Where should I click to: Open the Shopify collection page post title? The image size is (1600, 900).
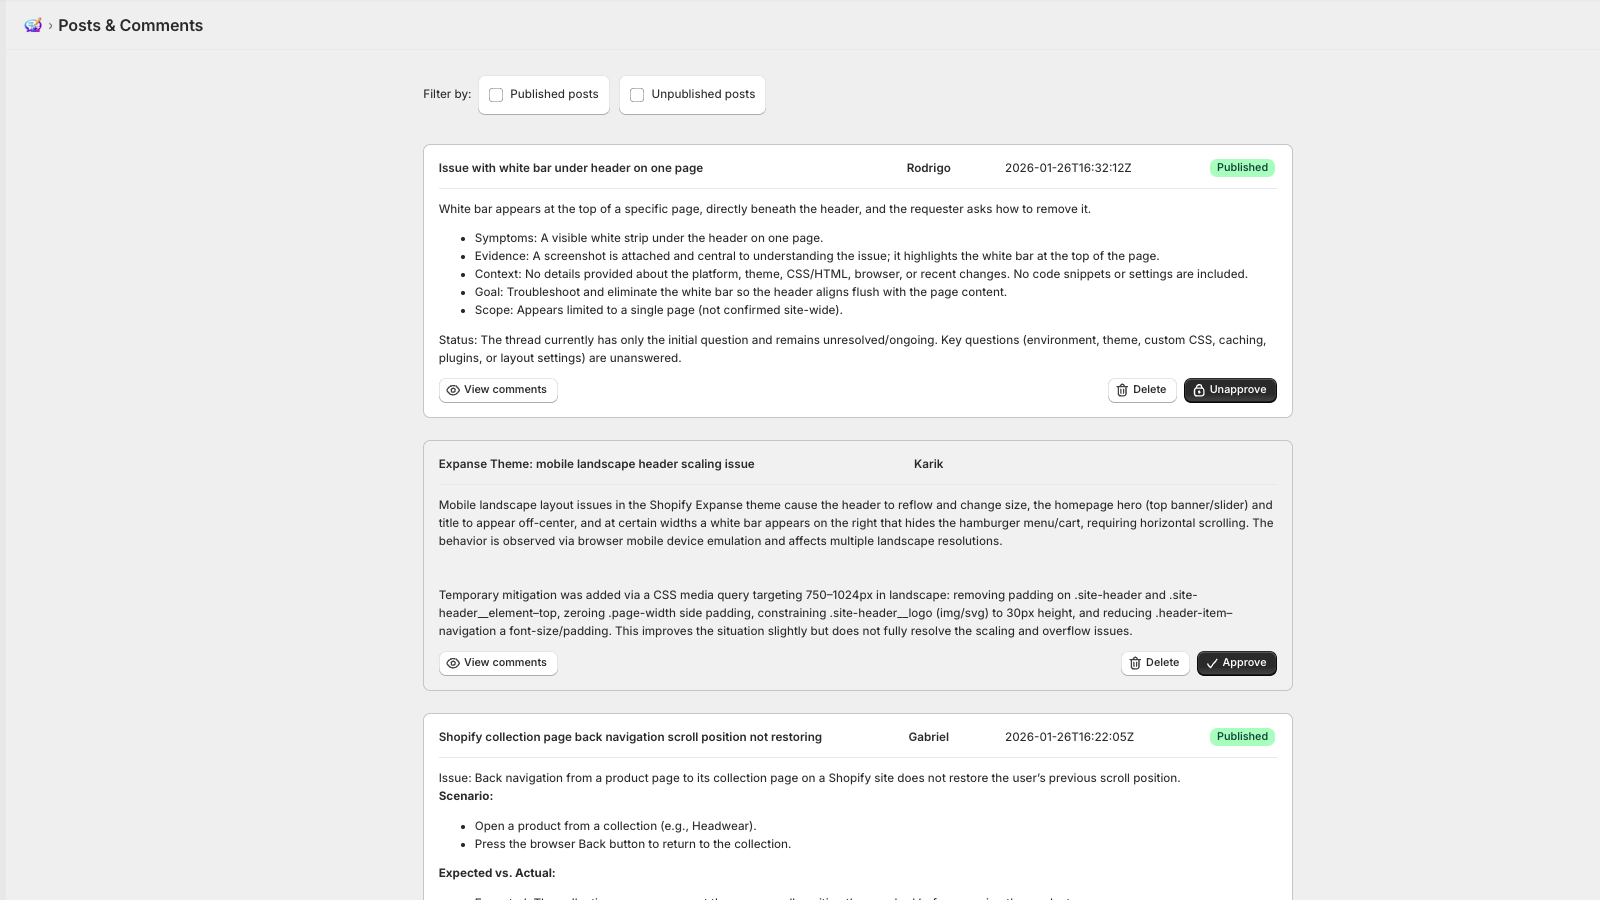(630, 737)
